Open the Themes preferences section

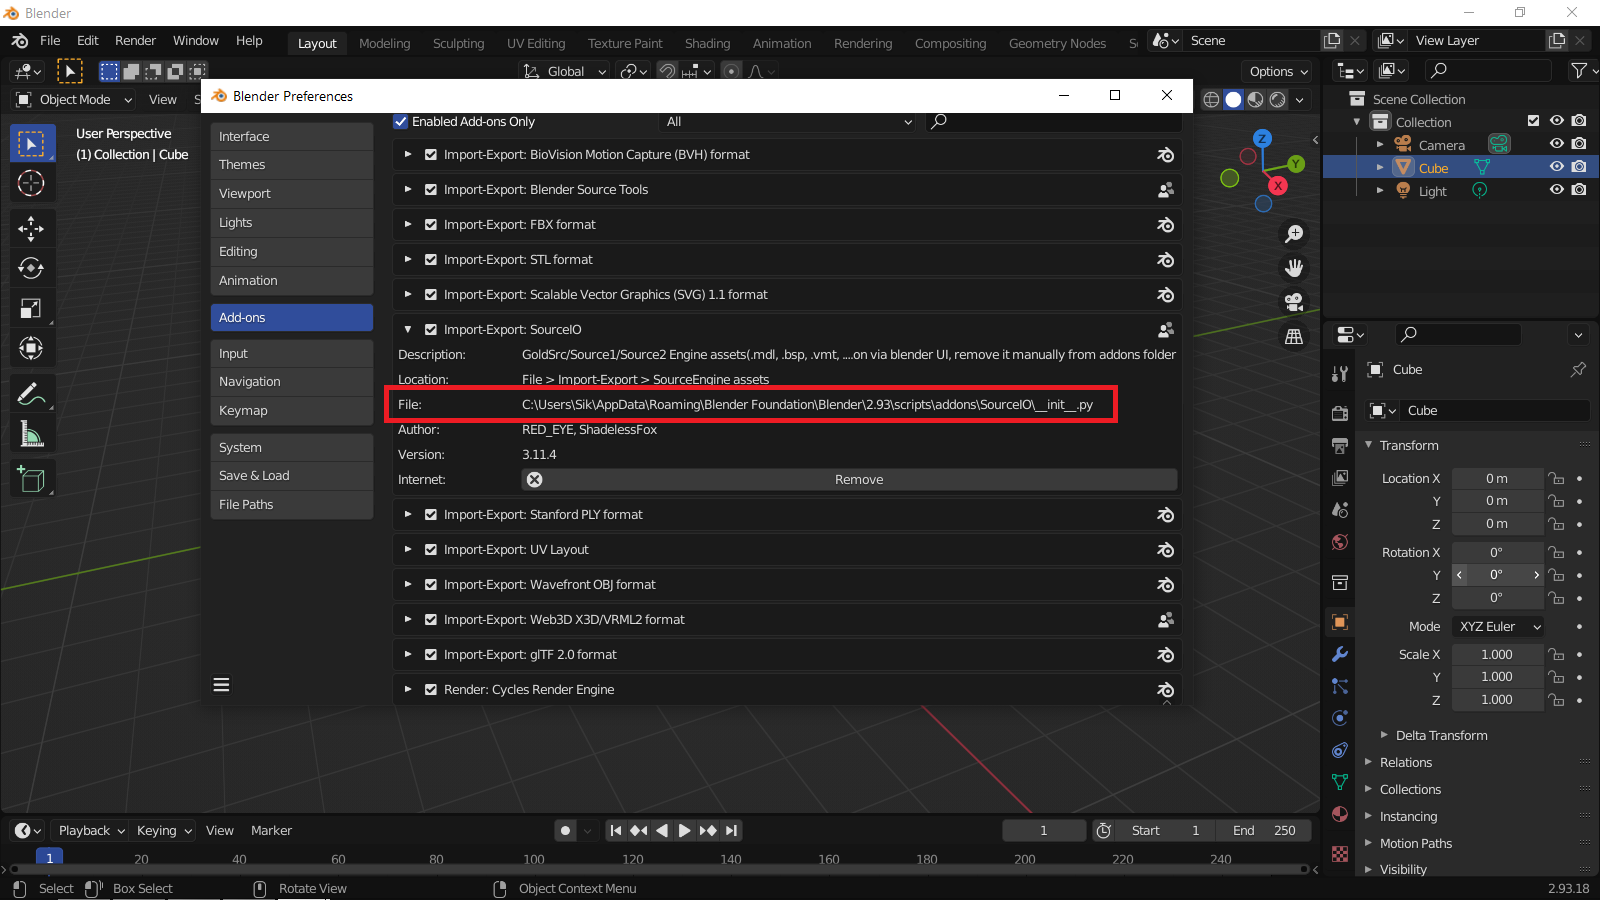click(291, 165)
